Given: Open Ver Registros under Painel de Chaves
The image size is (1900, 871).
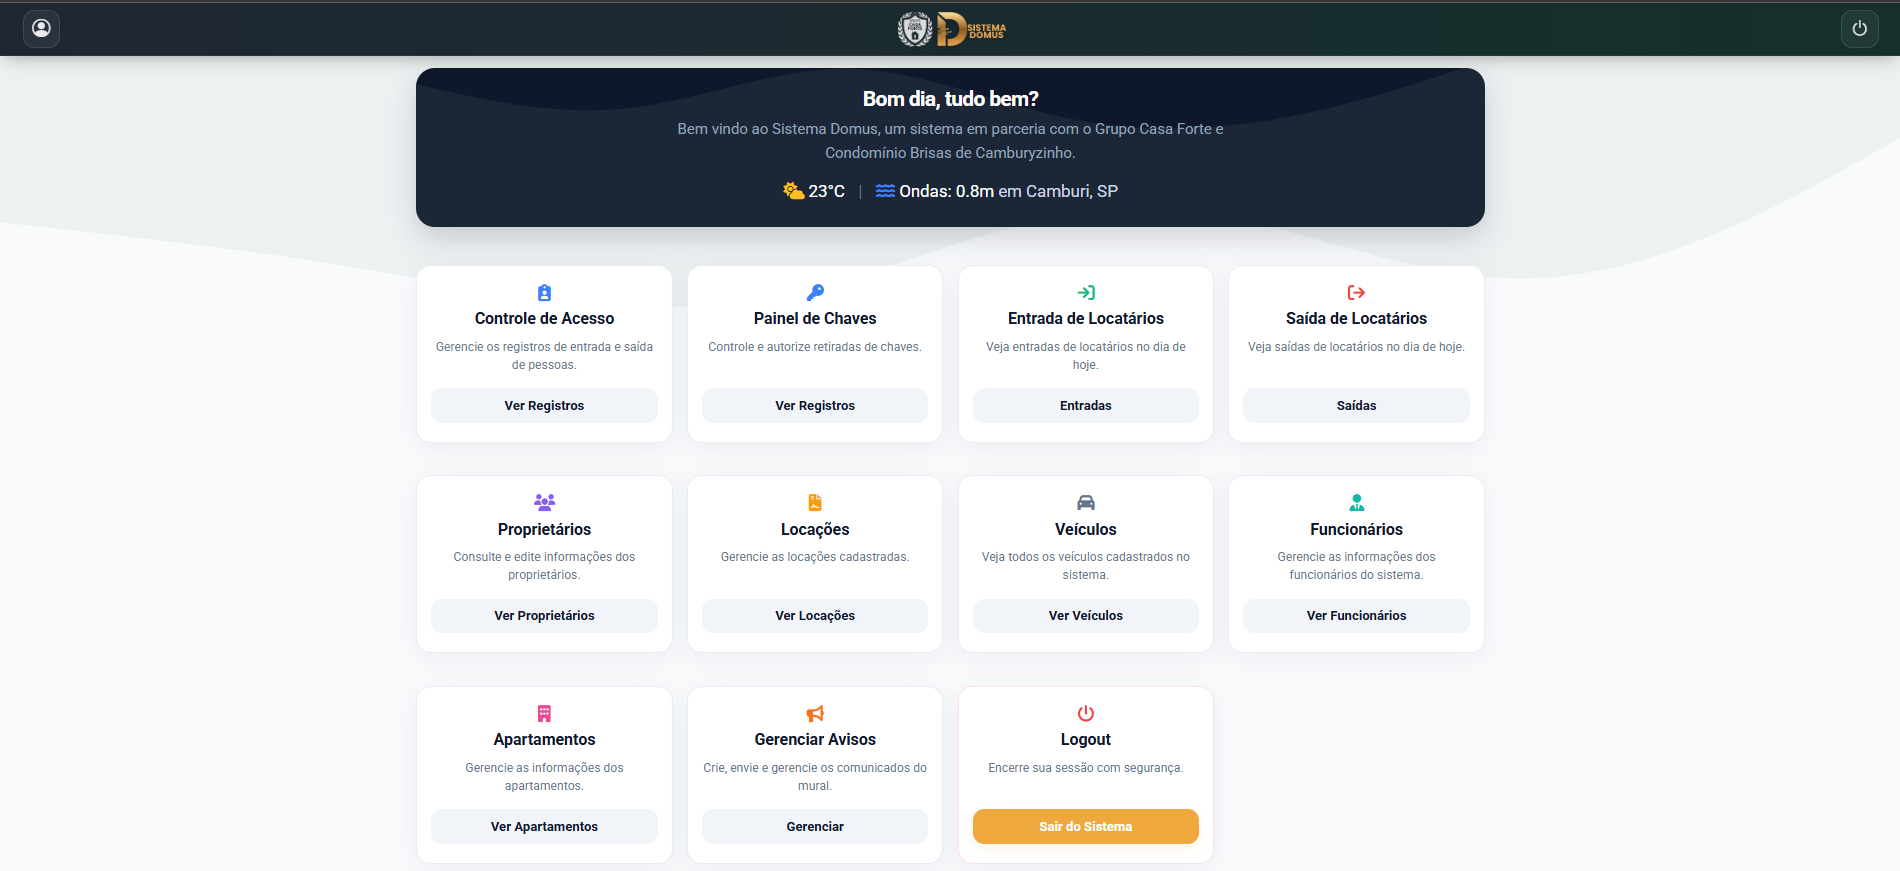Looking at the screenshot, I should tap(815, 406).
